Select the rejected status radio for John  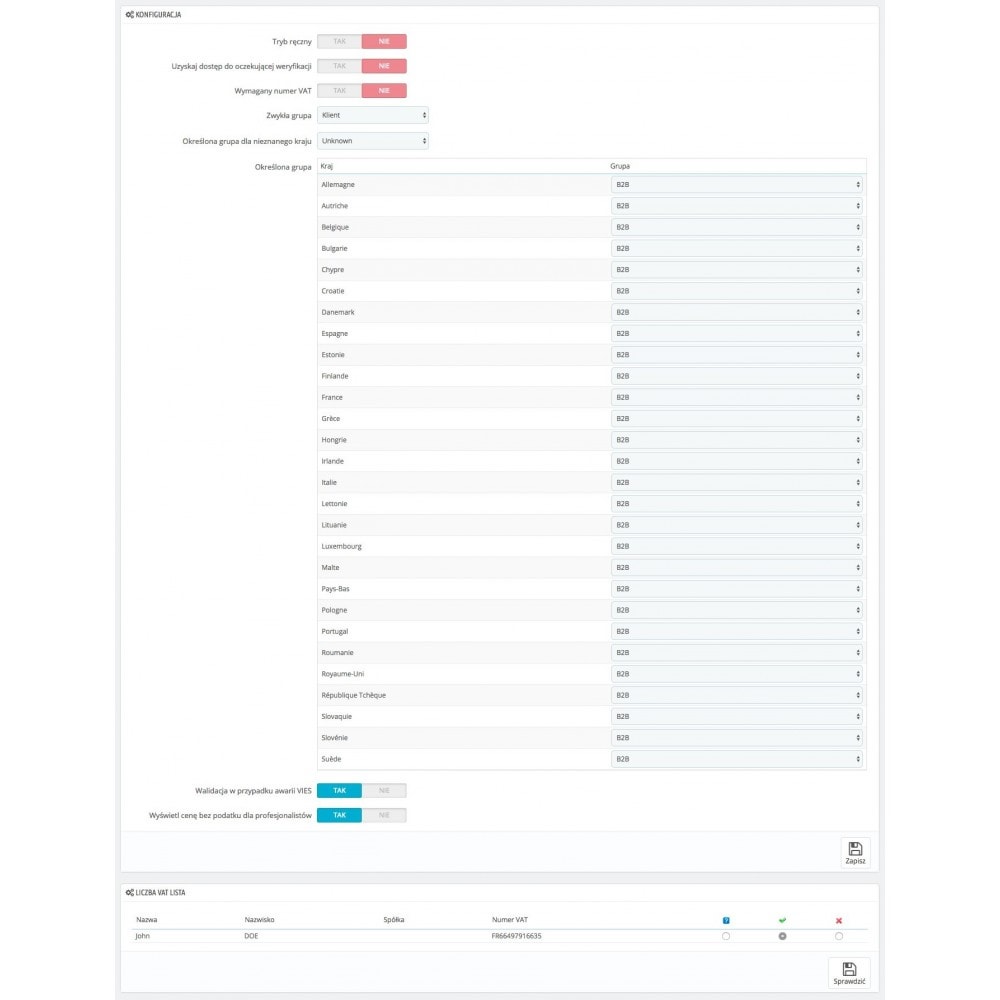click(838, 936)
